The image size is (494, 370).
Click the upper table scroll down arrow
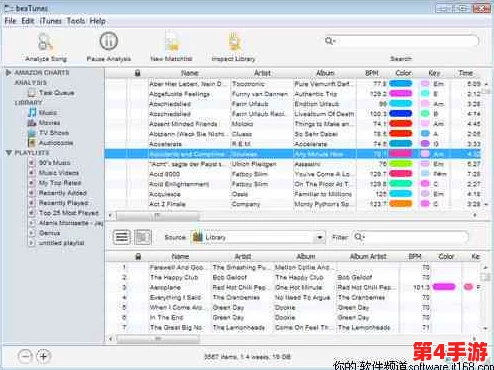click(x=486, y=204)
